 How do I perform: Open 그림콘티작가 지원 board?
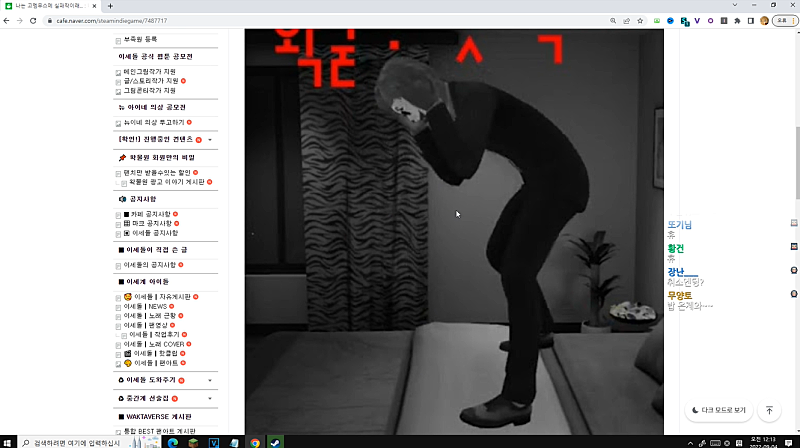(x=149, y=91)
